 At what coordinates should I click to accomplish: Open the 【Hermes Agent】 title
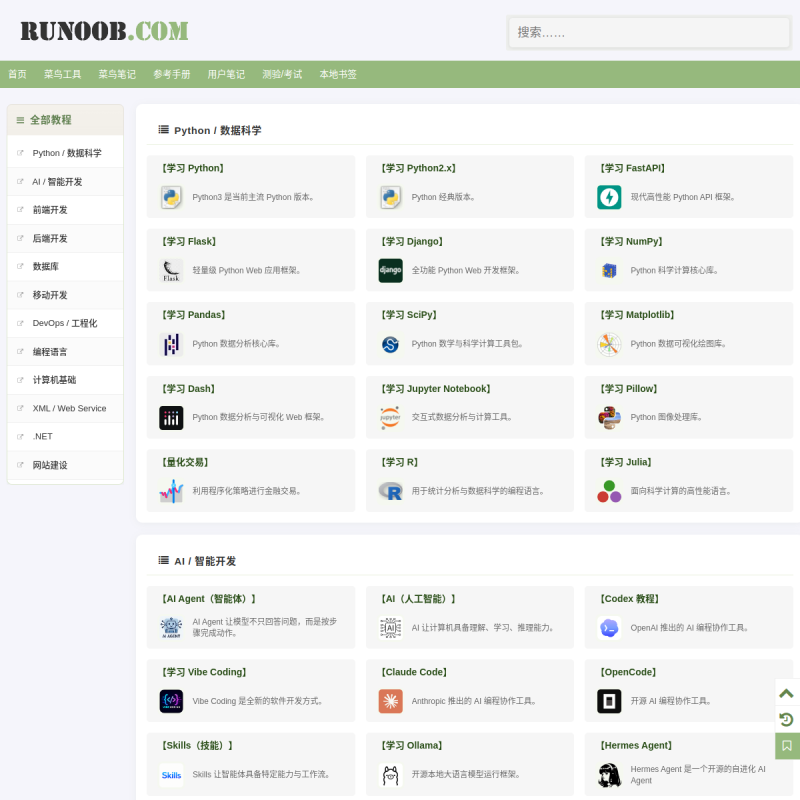pos(636,745)
